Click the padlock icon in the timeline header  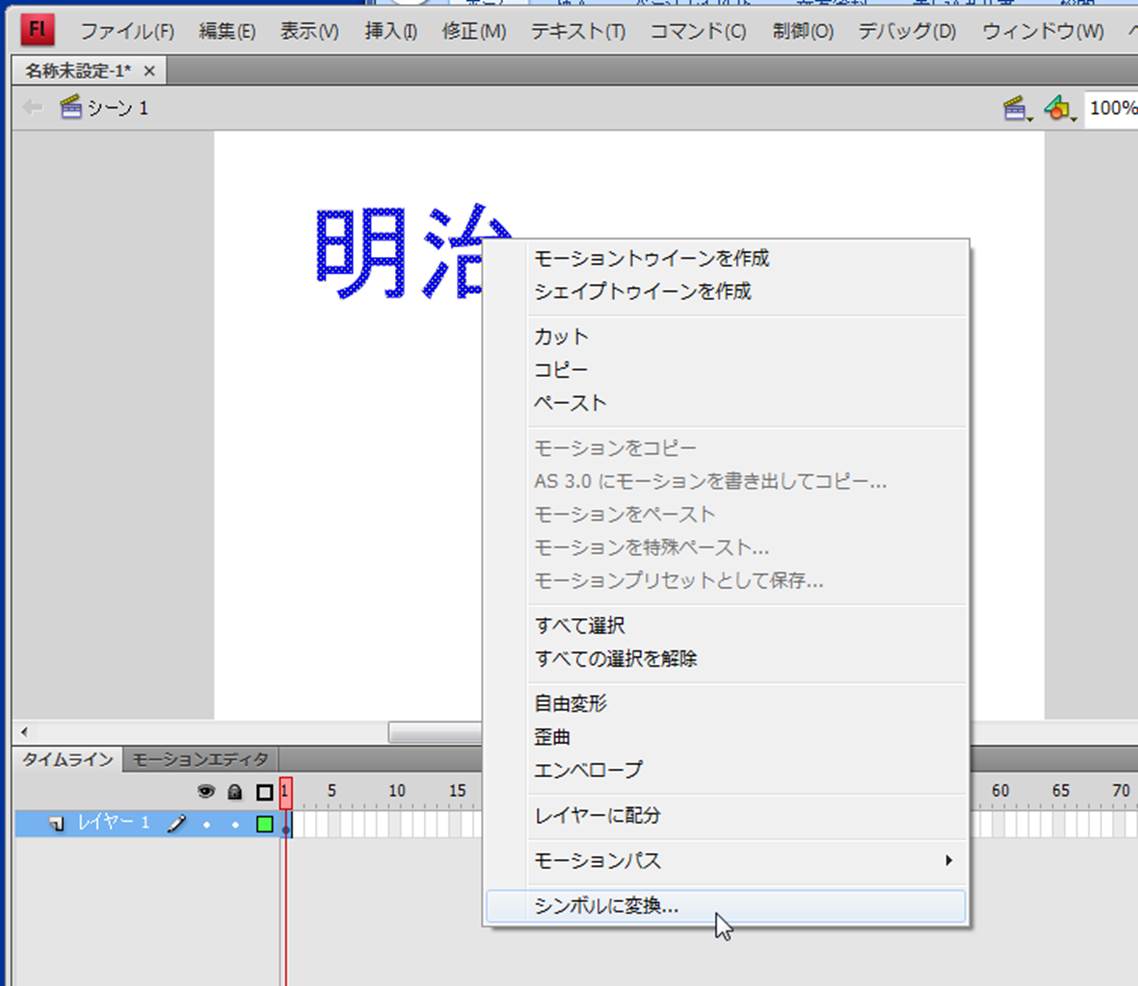tap(235, 791)
